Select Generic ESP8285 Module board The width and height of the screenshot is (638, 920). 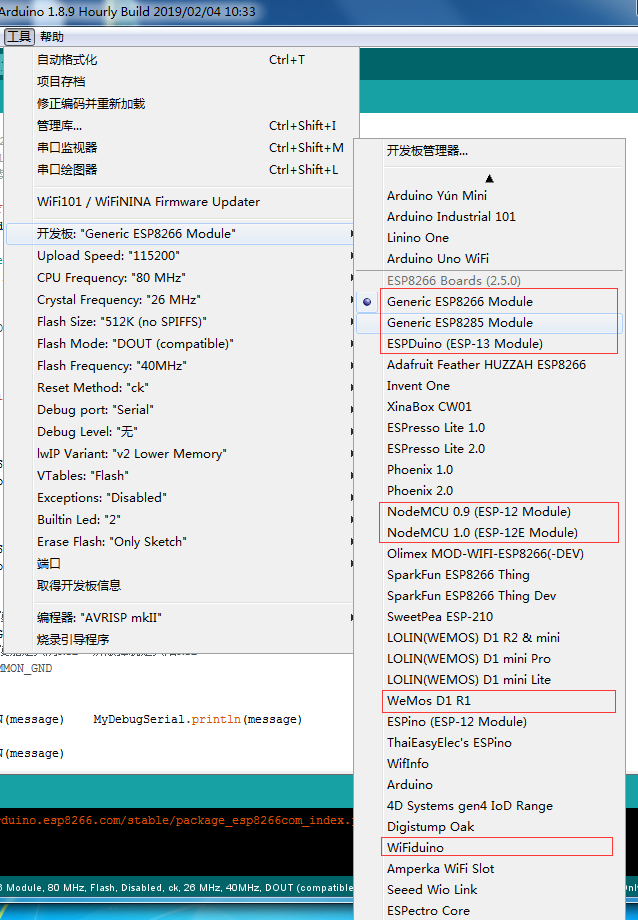490,323
